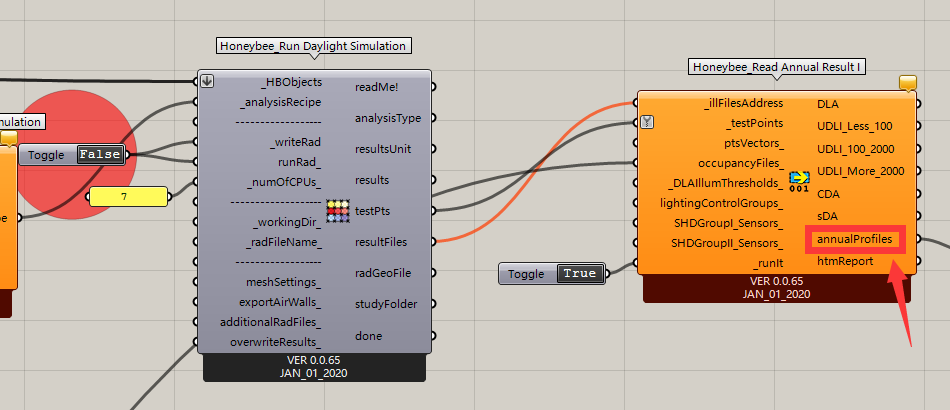
Task: Click the _testPoints input parameter
Action: point(754,124)
